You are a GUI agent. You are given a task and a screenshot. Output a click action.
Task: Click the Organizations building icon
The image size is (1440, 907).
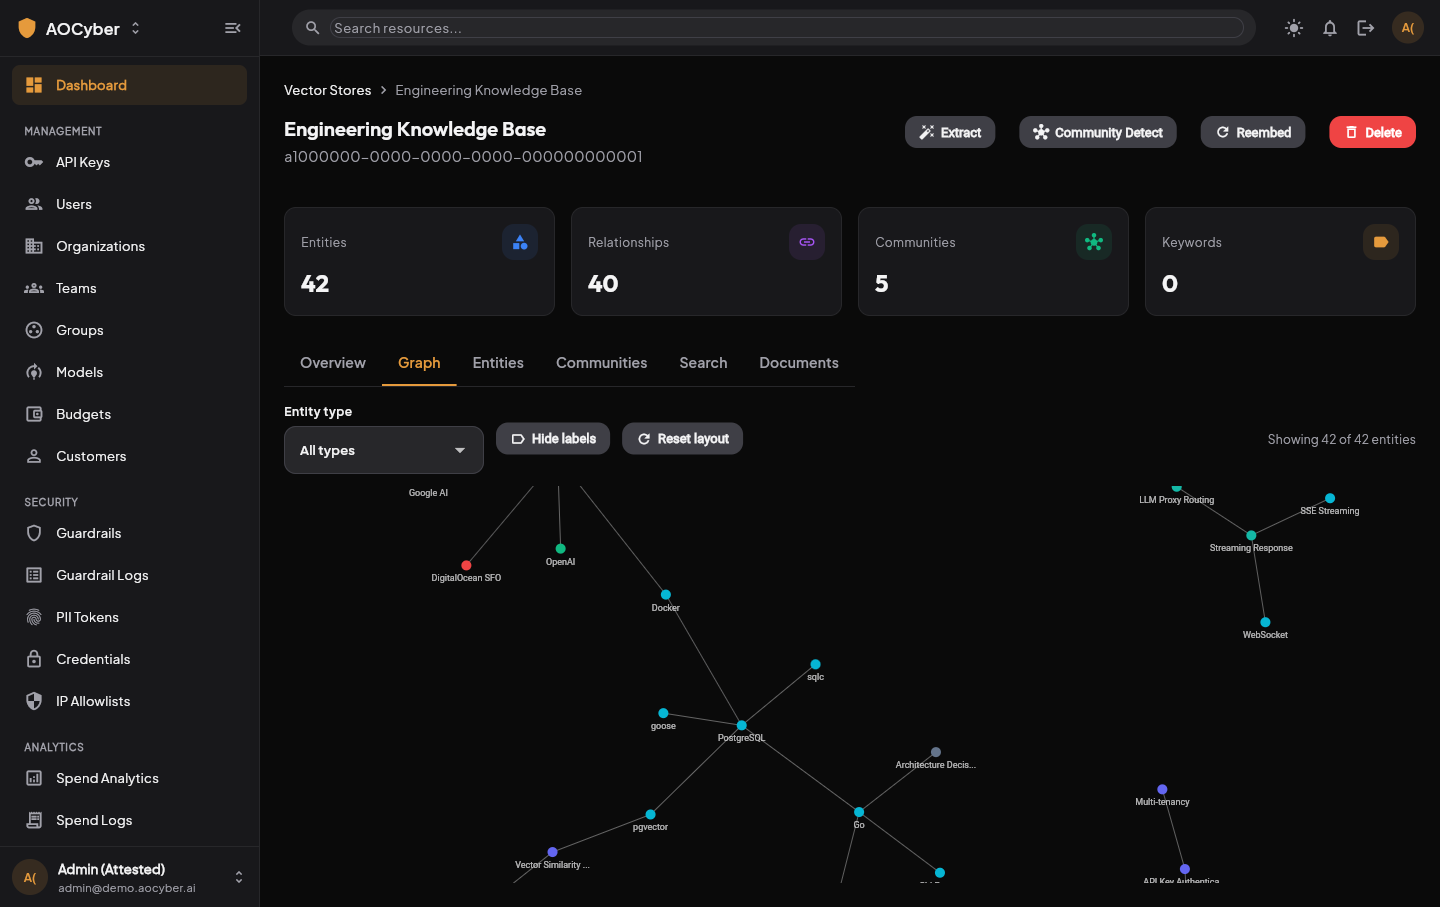[x=34, y=246]
